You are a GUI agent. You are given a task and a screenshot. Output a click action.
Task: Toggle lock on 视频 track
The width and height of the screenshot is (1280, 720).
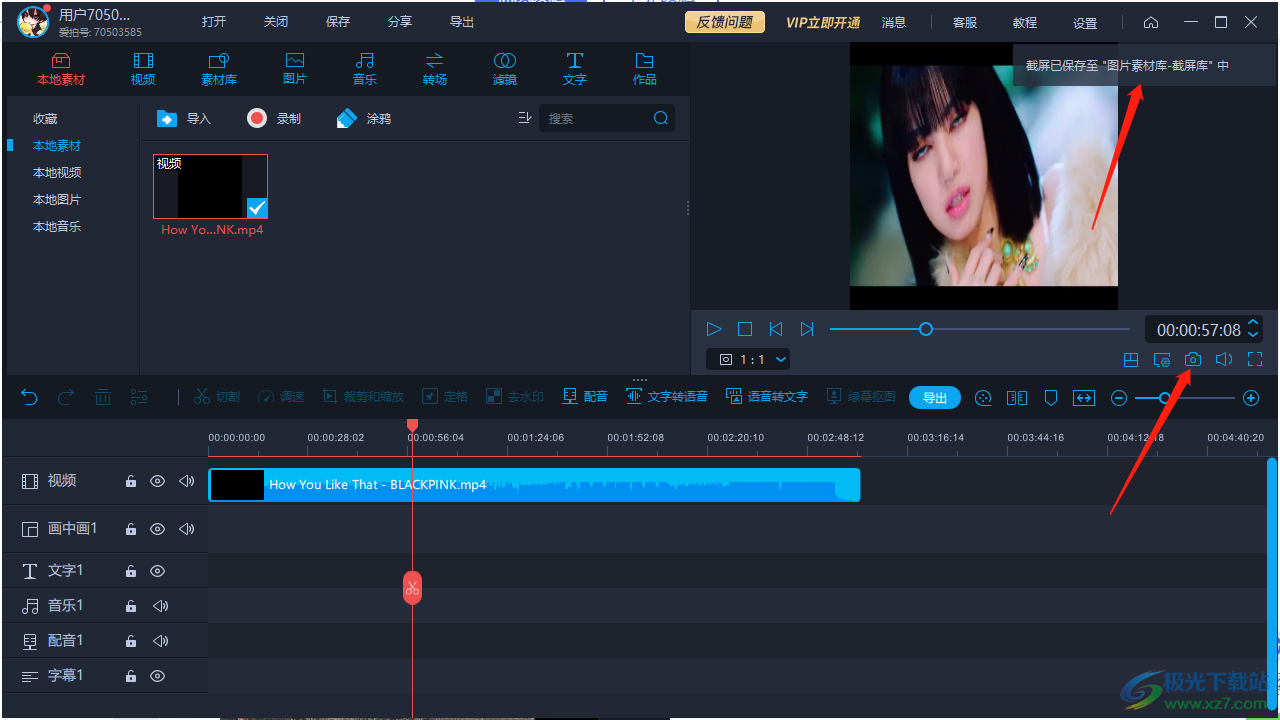pos(130,481)
